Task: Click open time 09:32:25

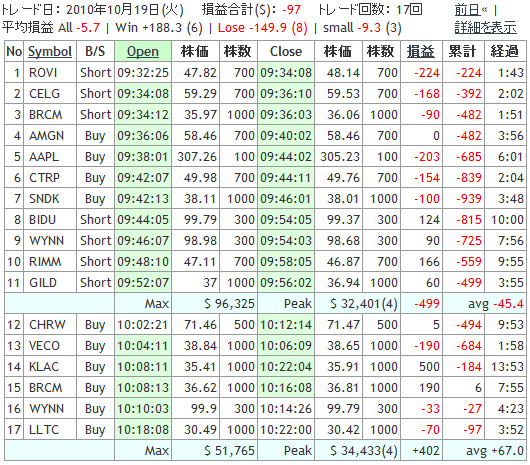Action: point(143,73)
